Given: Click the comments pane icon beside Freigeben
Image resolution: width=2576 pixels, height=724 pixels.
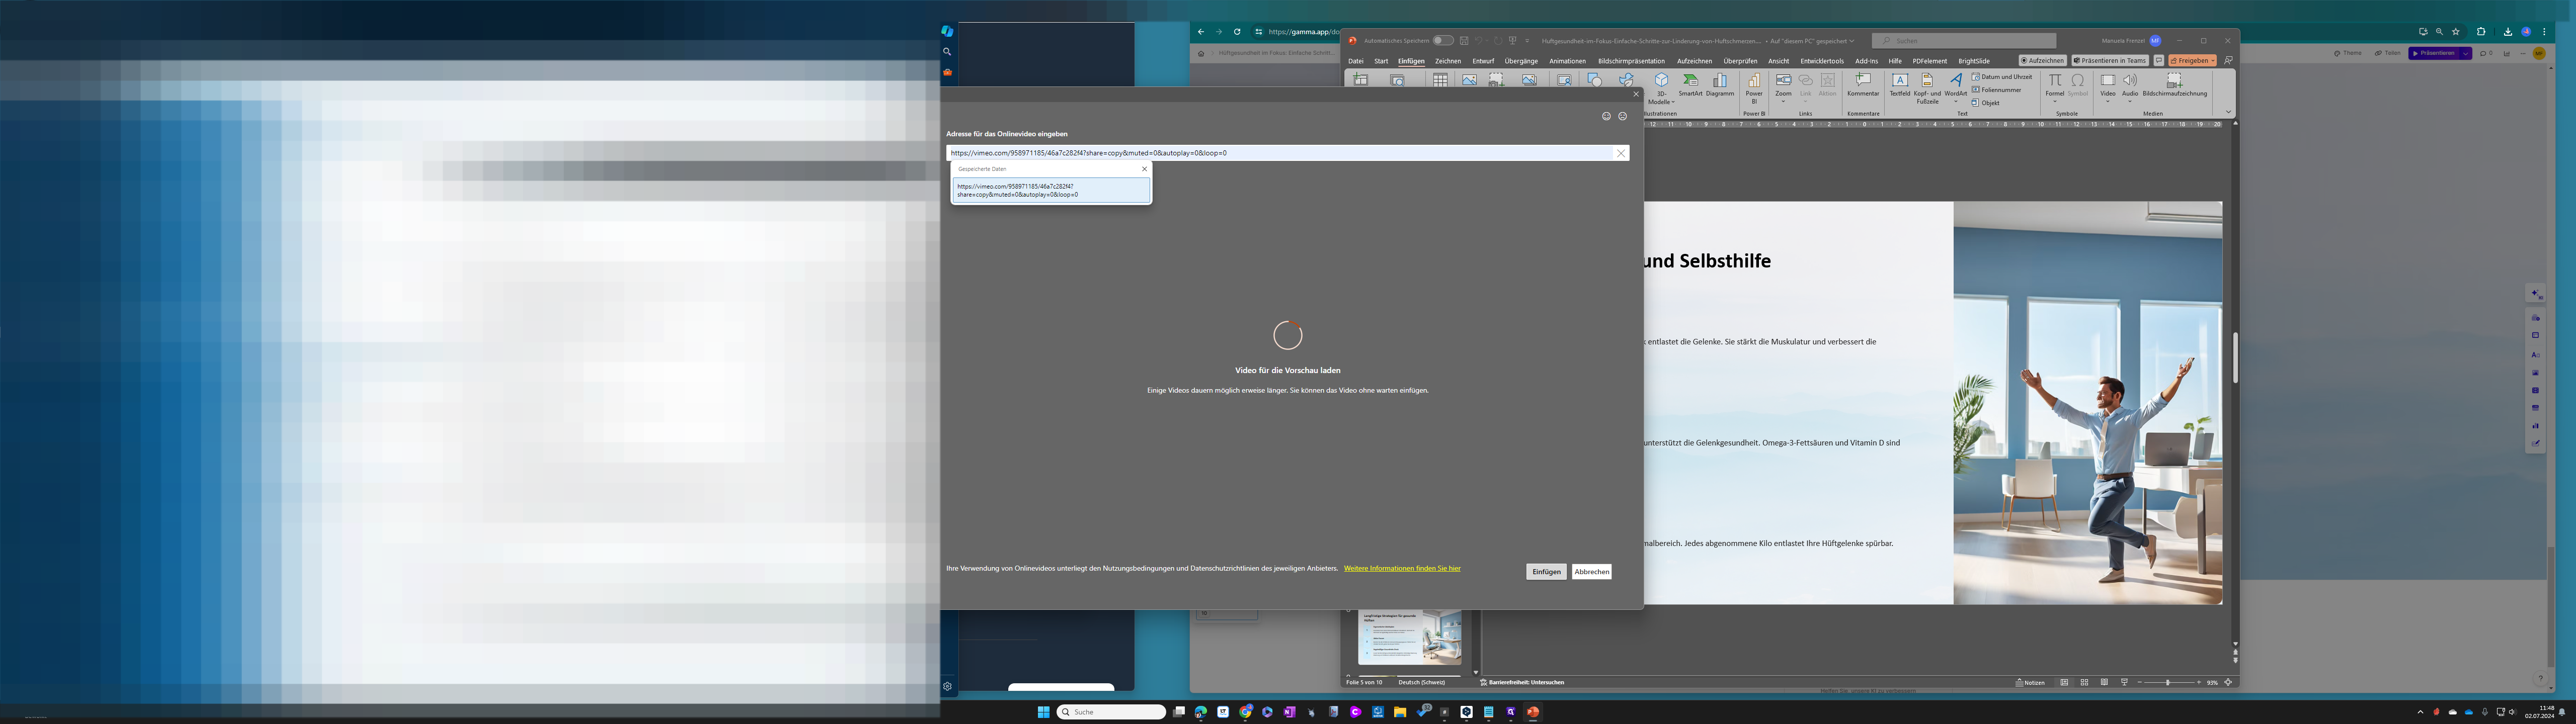Looking at the screenshot, I should [x=2158, y=61].
